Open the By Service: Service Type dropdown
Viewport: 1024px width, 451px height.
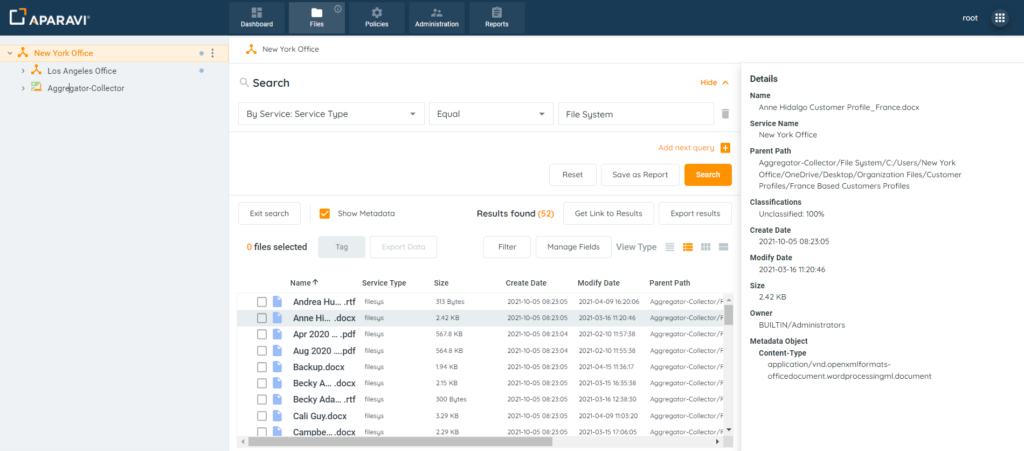(x=331, y=114)
